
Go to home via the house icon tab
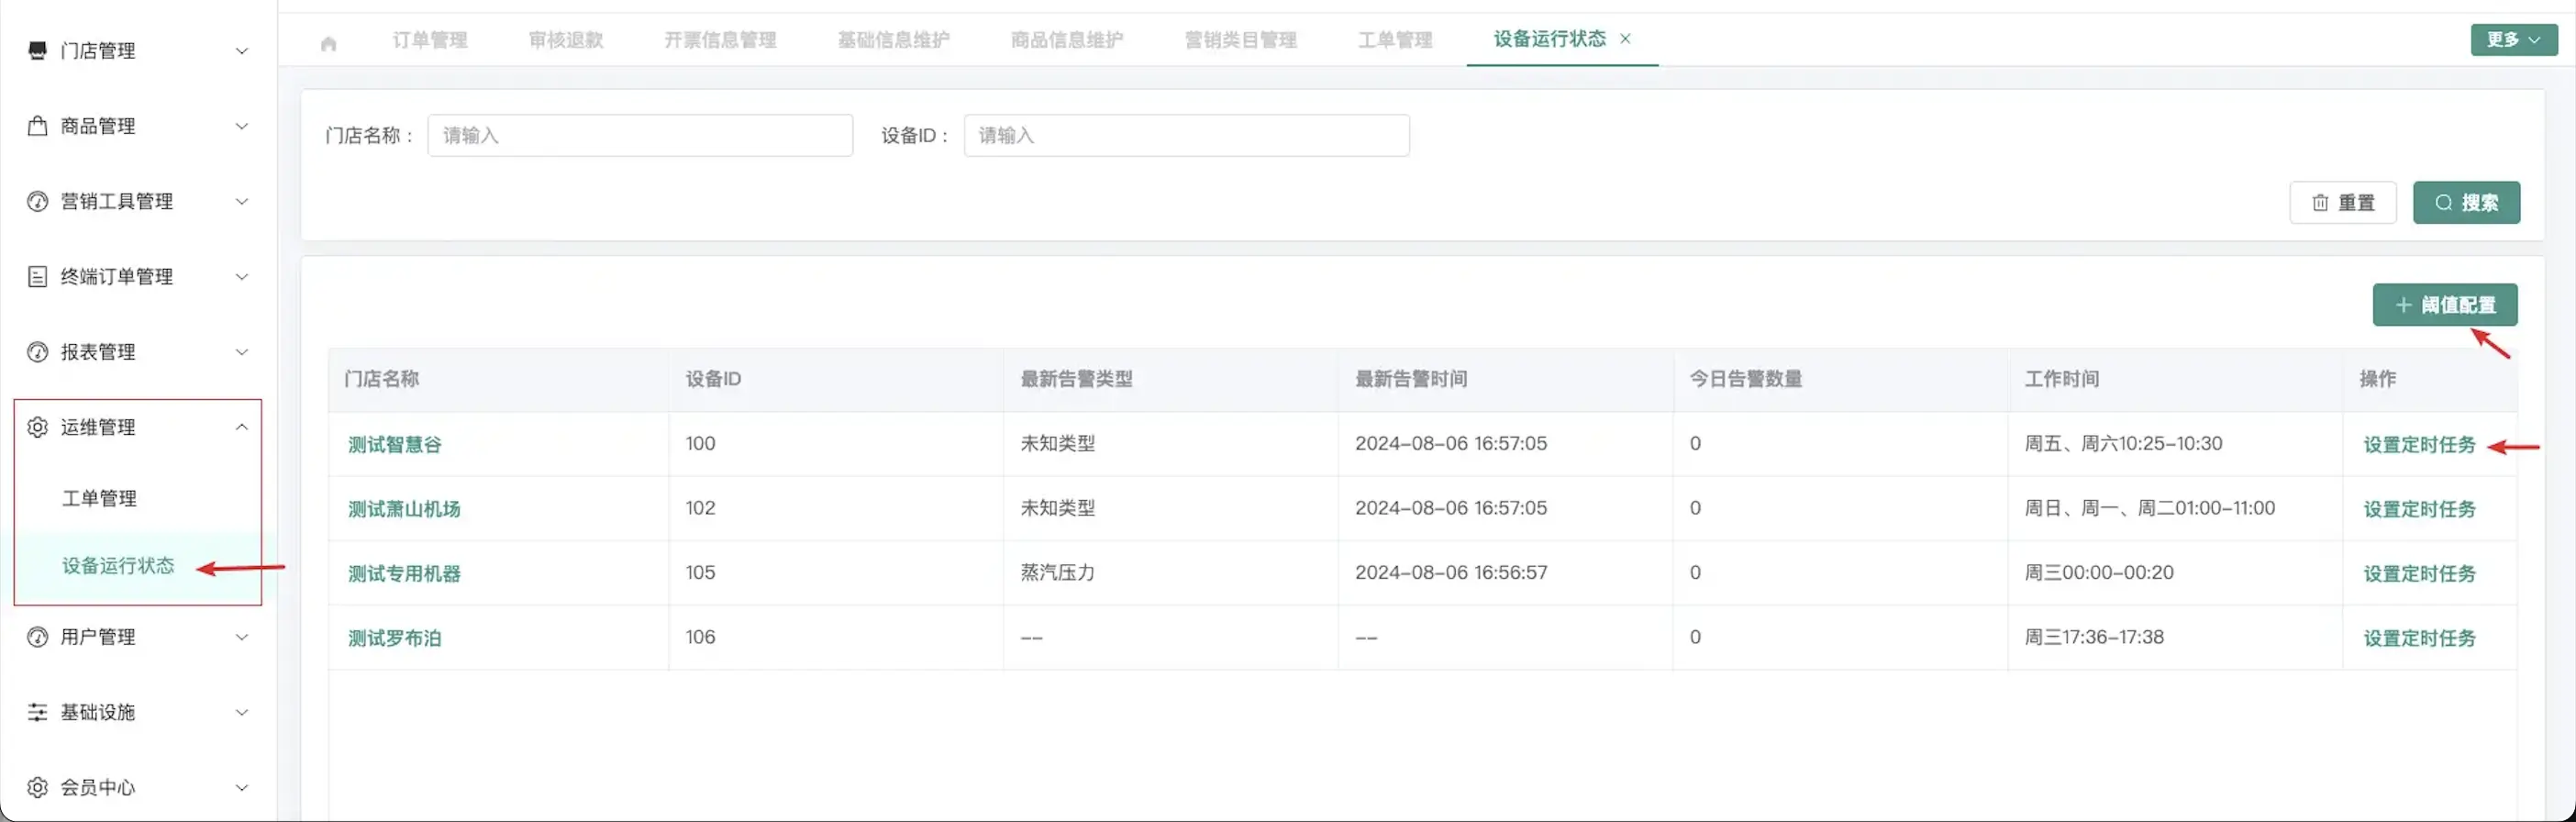tap(328, 43)
